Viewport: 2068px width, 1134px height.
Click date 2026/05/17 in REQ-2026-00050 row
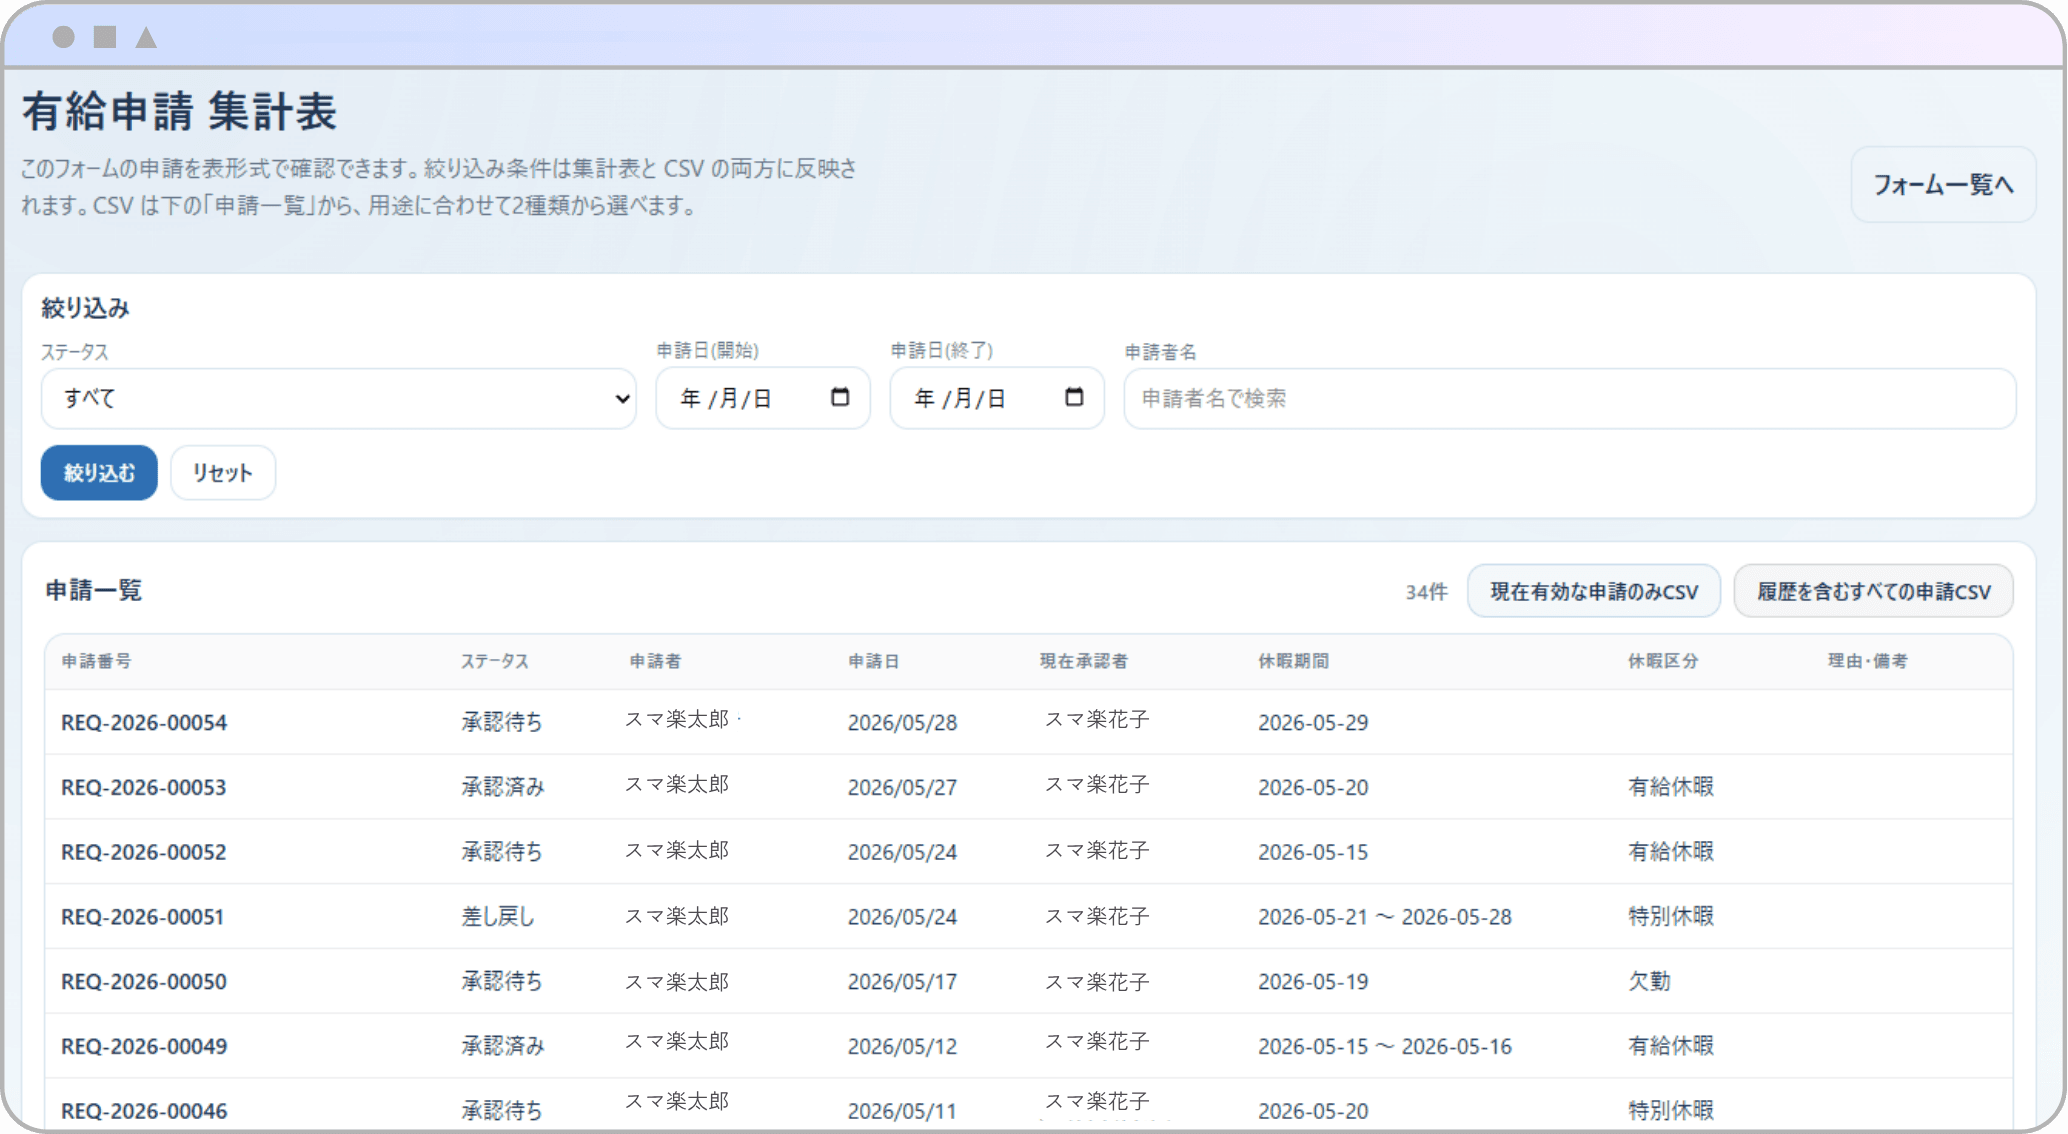pos(902,981)
